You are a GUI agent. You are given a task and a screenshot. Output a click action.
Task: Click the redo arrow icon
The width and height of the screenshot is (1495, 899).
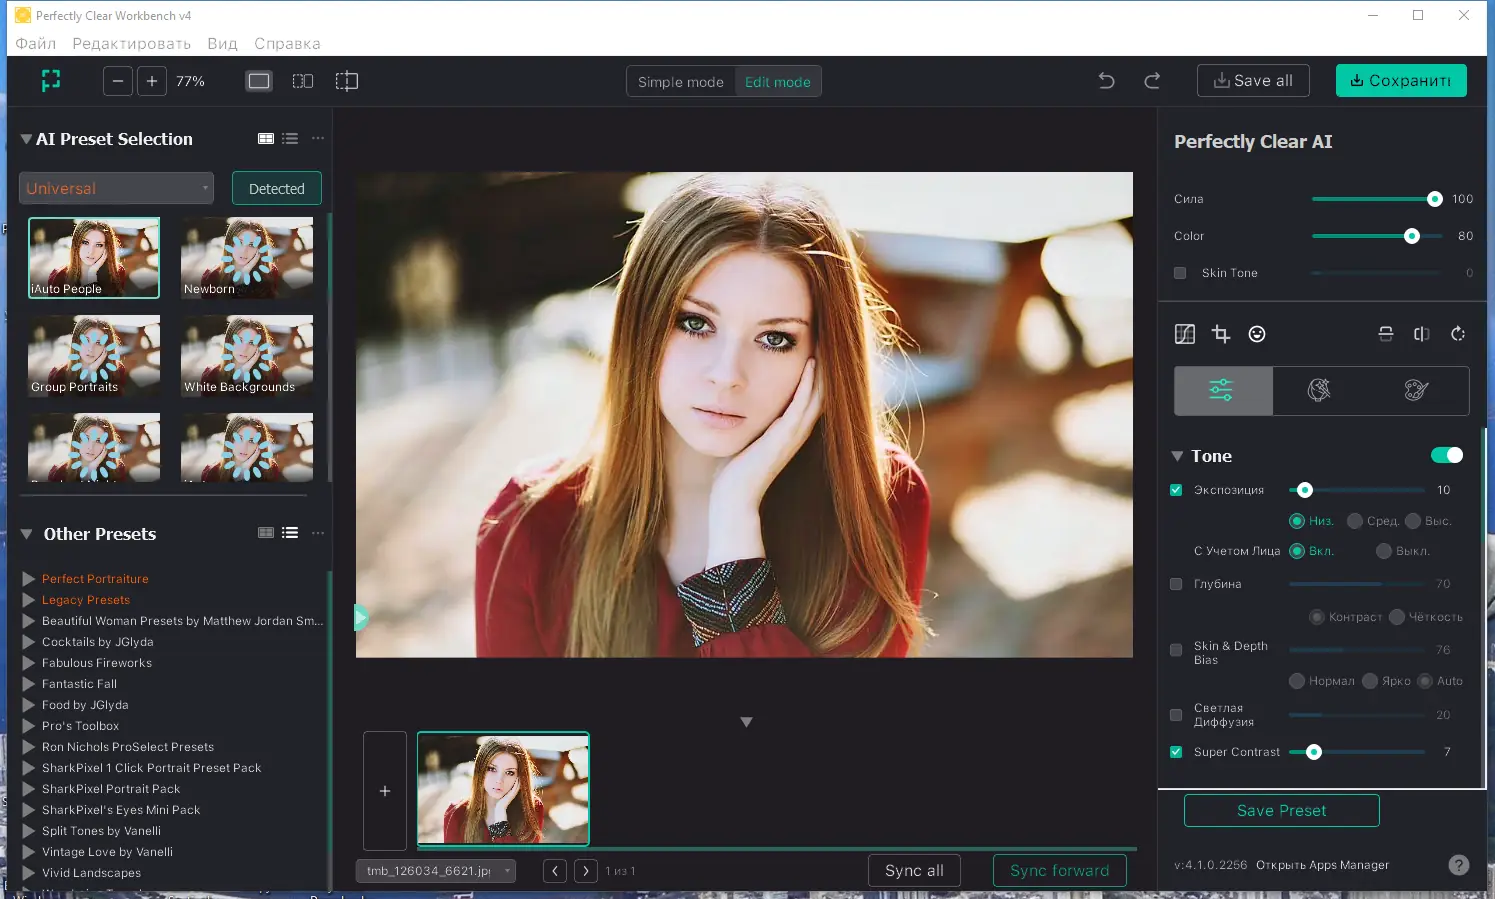pos(1152,81)
